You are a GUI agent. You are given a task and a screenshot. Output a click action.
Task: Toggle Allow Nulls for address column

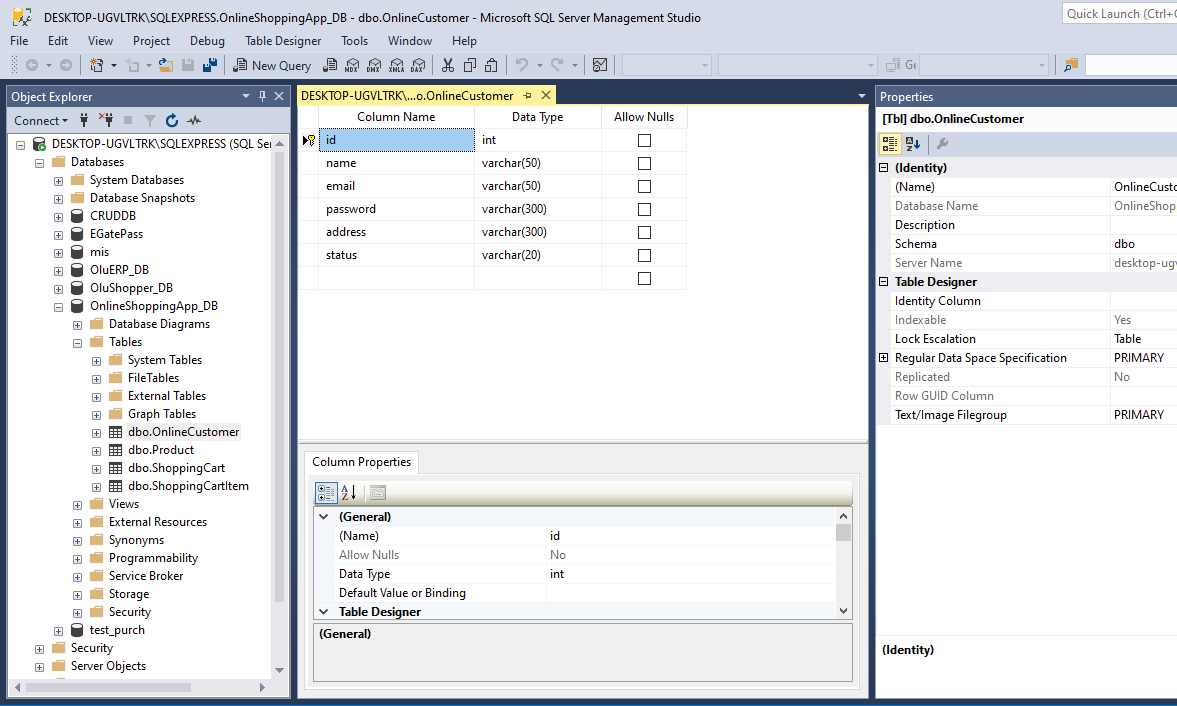click(x=644, y=233)
